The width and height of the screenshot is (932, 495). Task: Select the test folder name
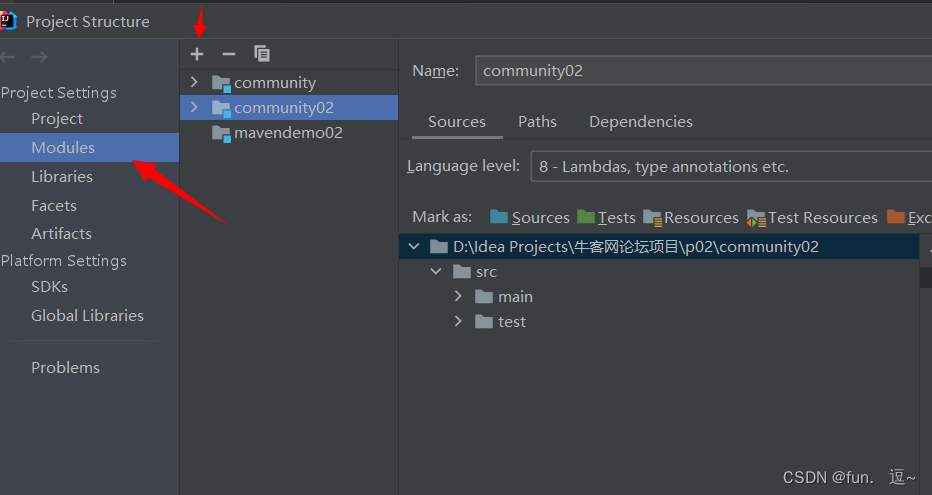[512, 322]
